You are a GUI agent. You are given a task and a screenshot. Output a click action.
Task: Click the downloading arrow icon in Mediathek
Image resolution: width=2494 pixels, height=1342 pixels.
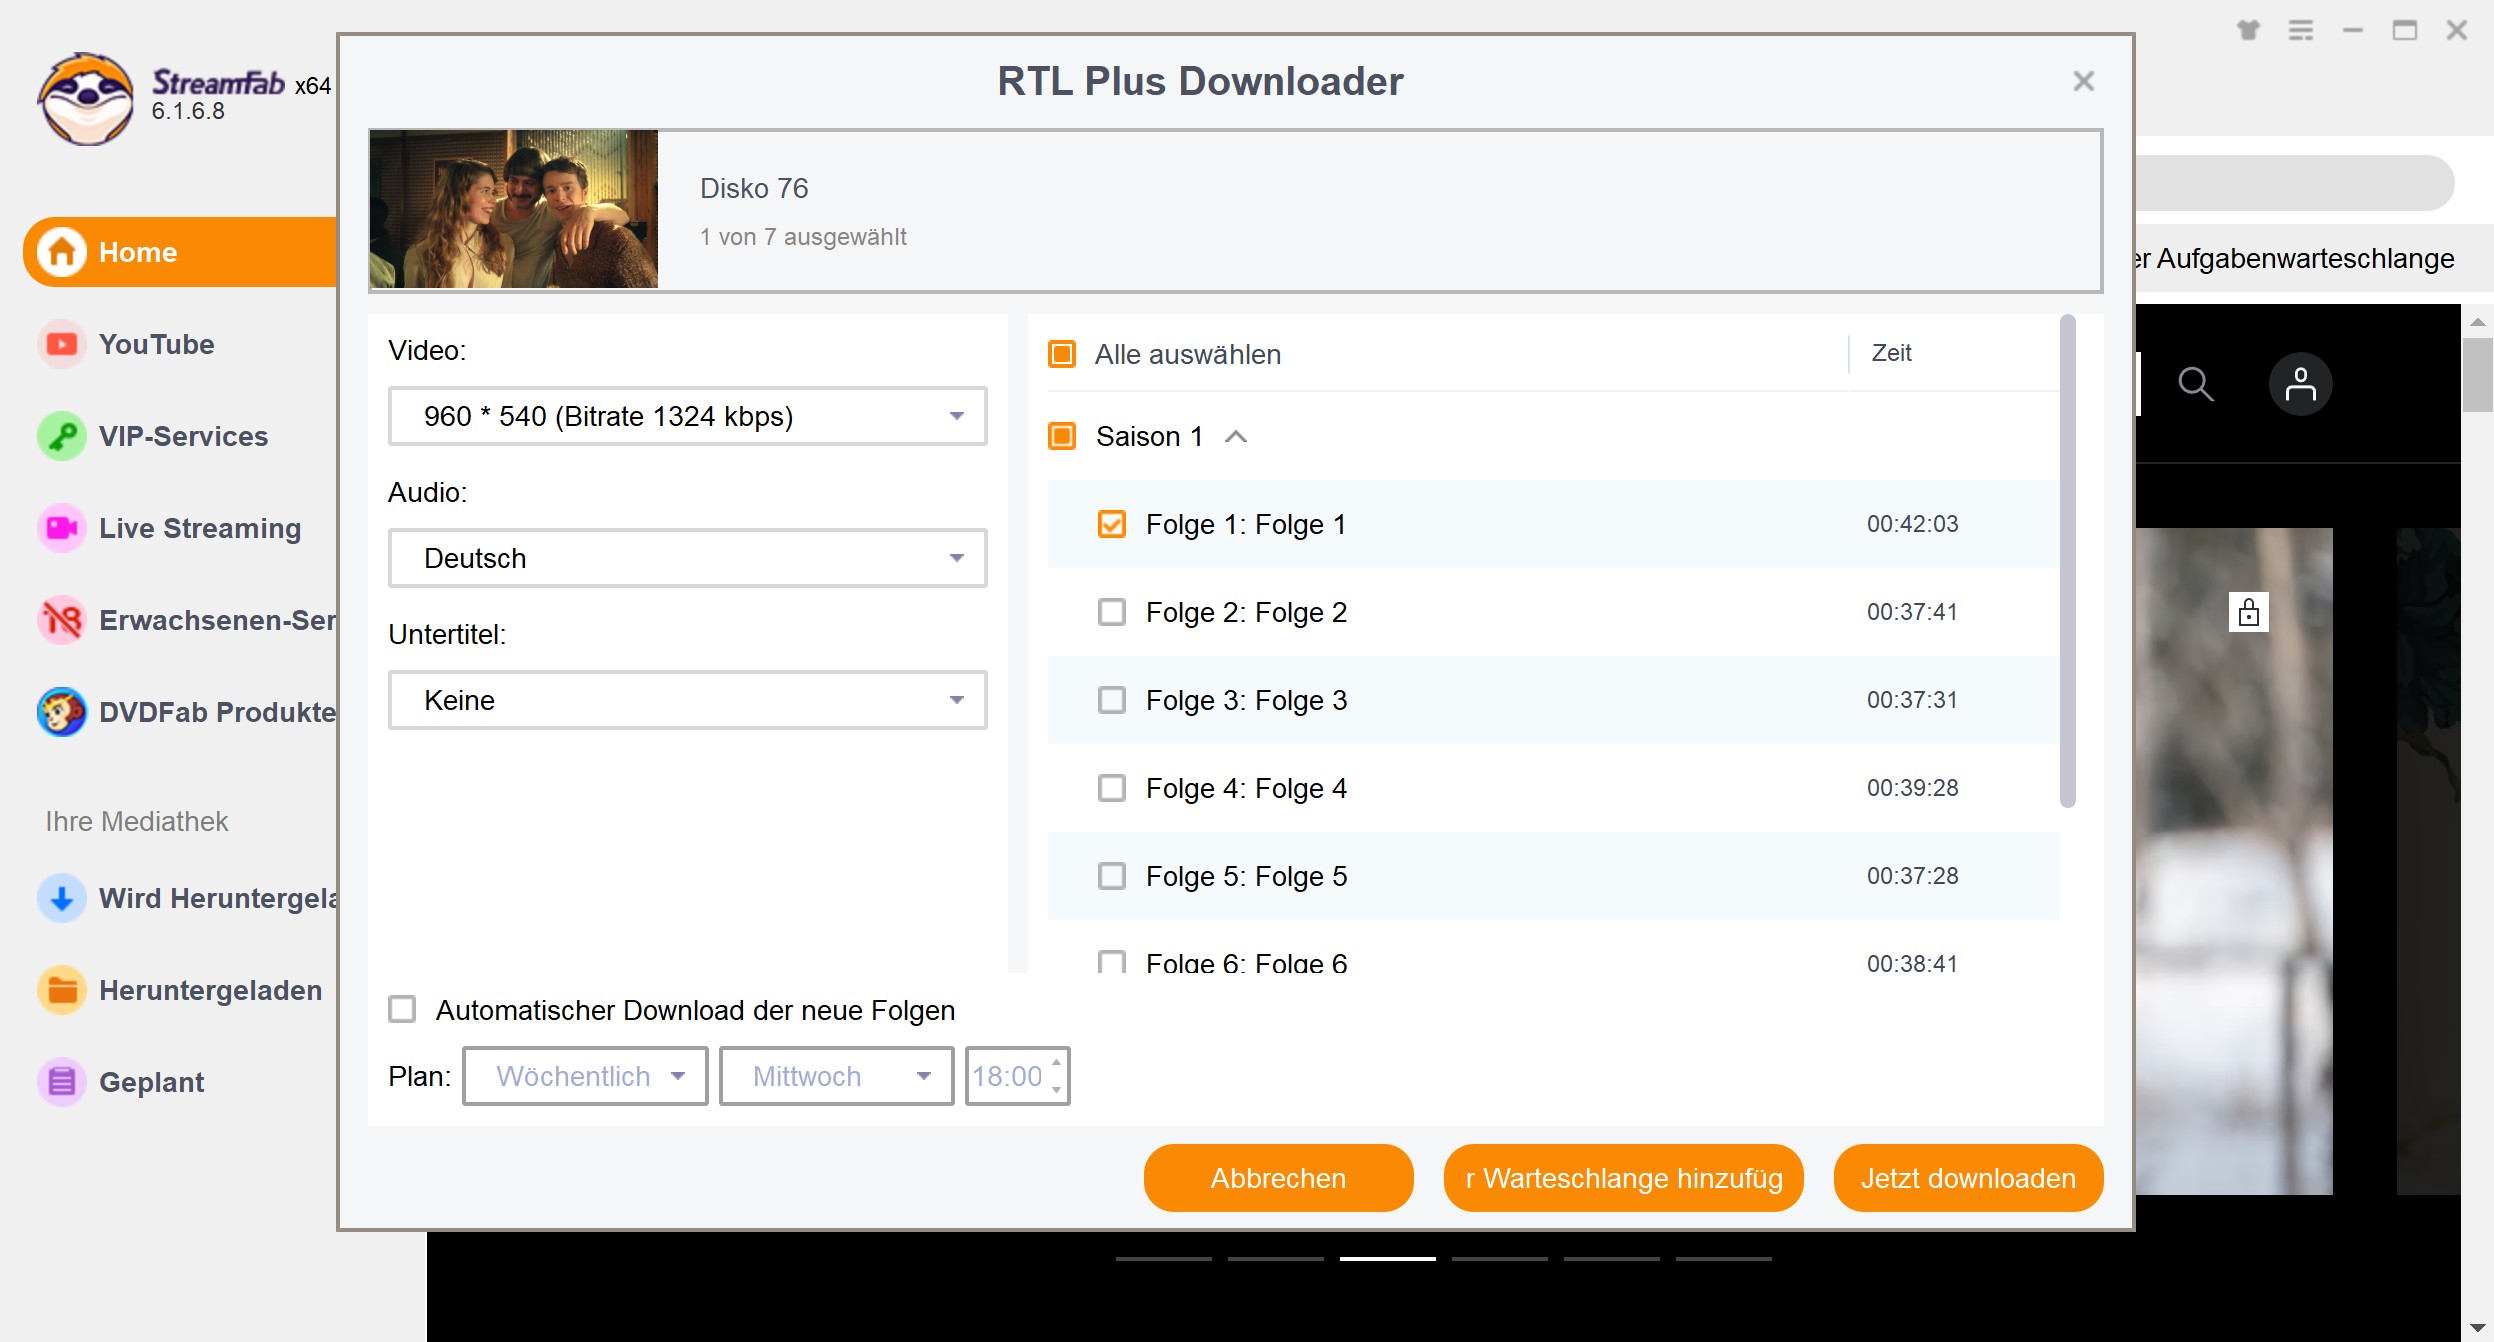pyautogui.click(x=62, y=898)
